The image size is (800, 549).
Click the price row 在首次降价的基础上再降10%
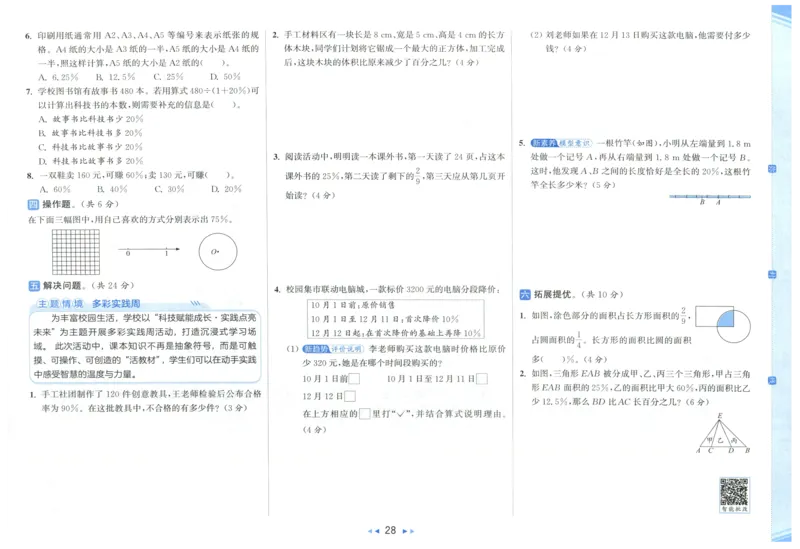tap(395, 333)
